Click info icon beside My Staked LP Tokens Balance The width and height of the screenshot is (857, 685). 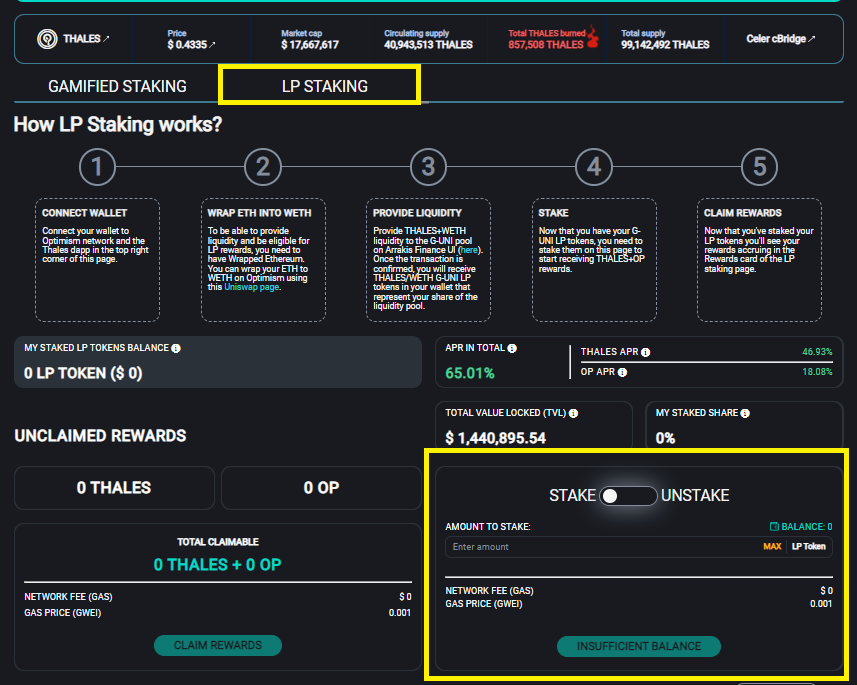(x=176, y=349)
